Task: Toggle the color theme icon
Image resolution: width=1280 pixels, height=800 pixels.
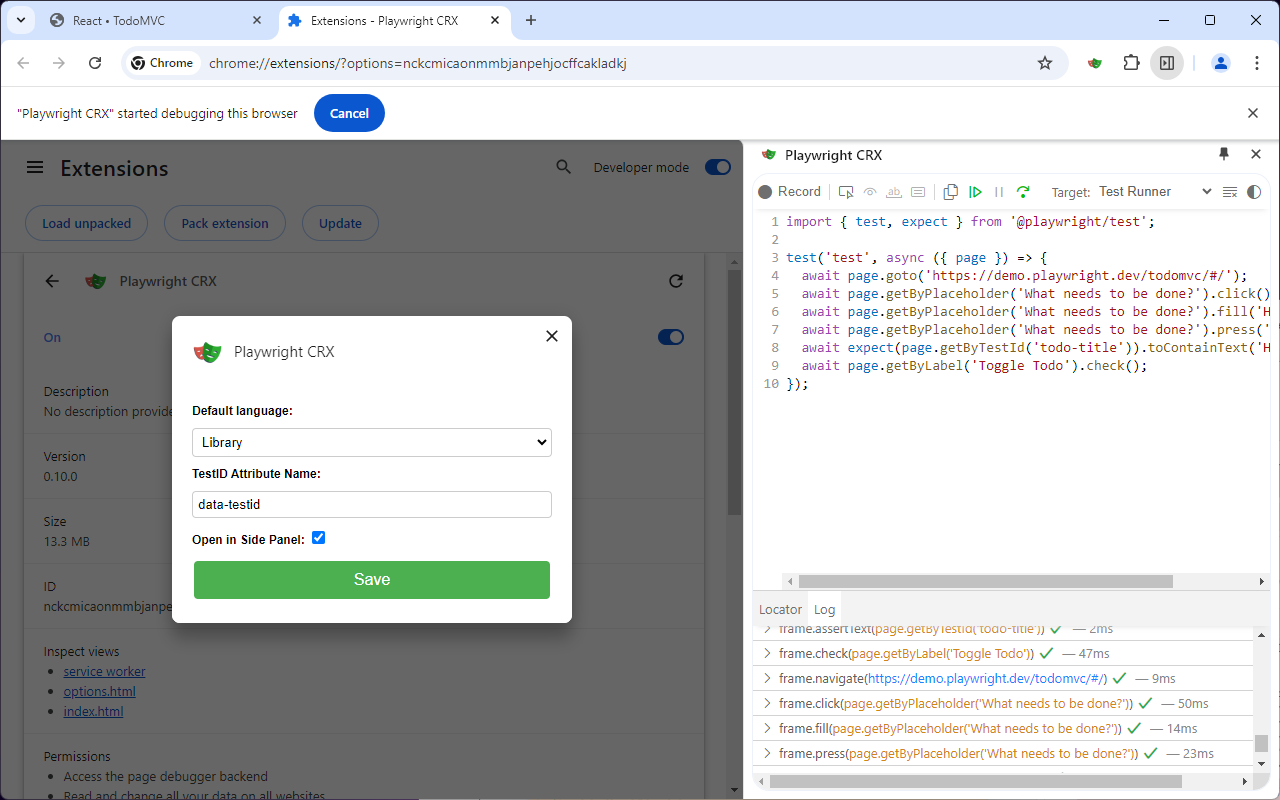Action: [x=1254, y=192]
